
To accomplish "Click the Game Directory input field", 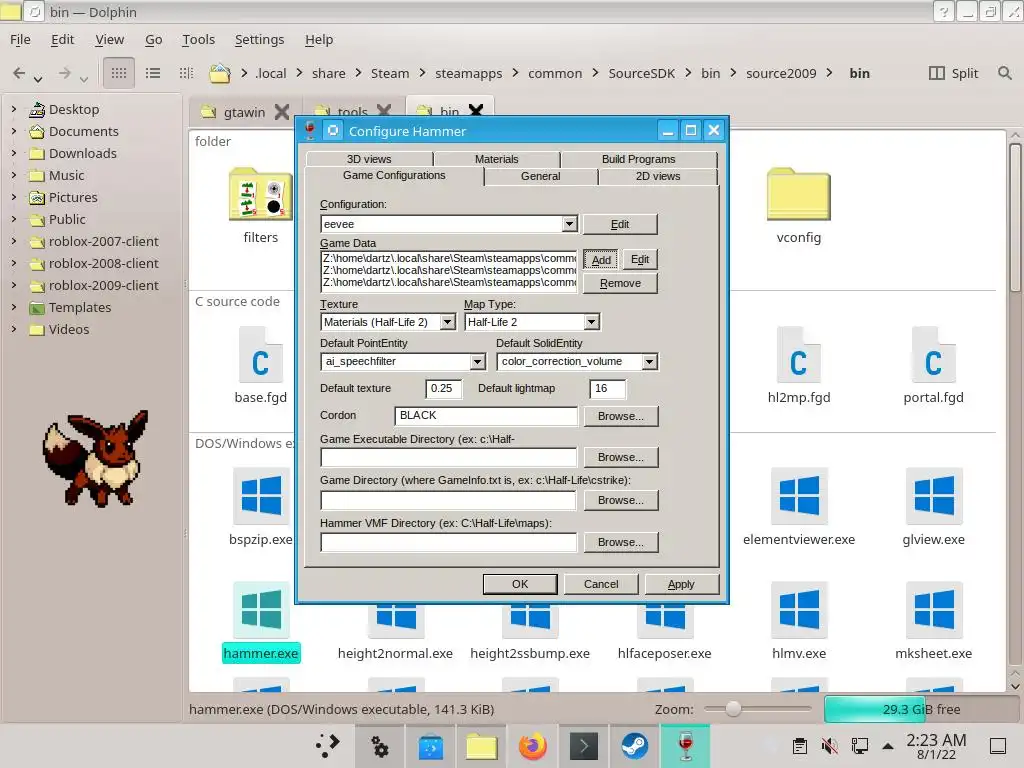I will point(448,500).
